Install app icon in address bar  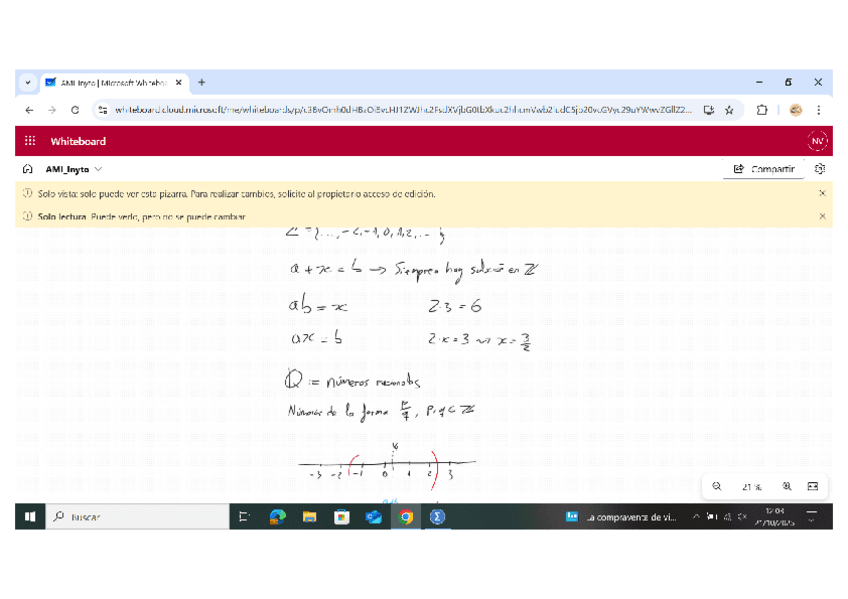pyautogui.click(x=708, y=110)
